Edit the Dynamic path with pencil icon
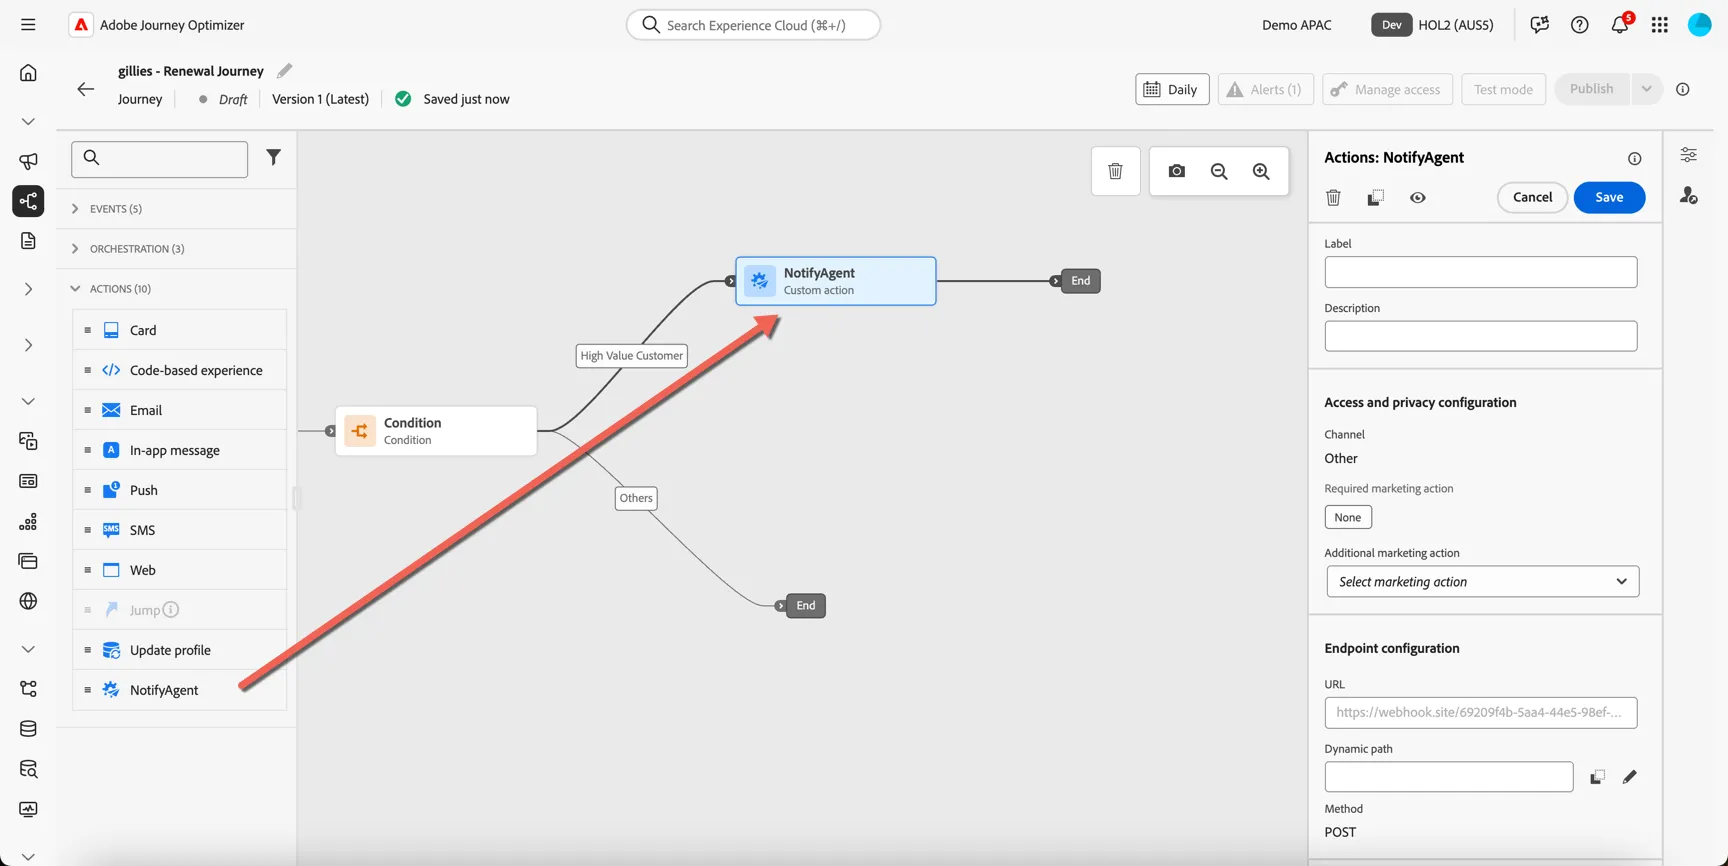Screen dimensions: 1728x866 pyautogui.click(x=1630, y=777)
